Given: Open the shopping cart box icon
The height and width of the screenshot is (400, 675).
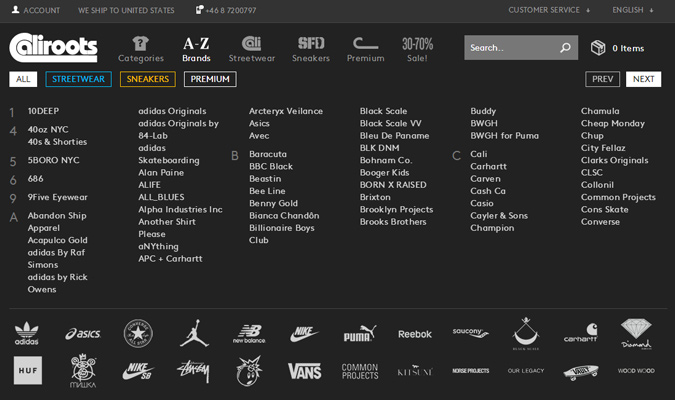Looking at the screenshot, I should [598, 48].
